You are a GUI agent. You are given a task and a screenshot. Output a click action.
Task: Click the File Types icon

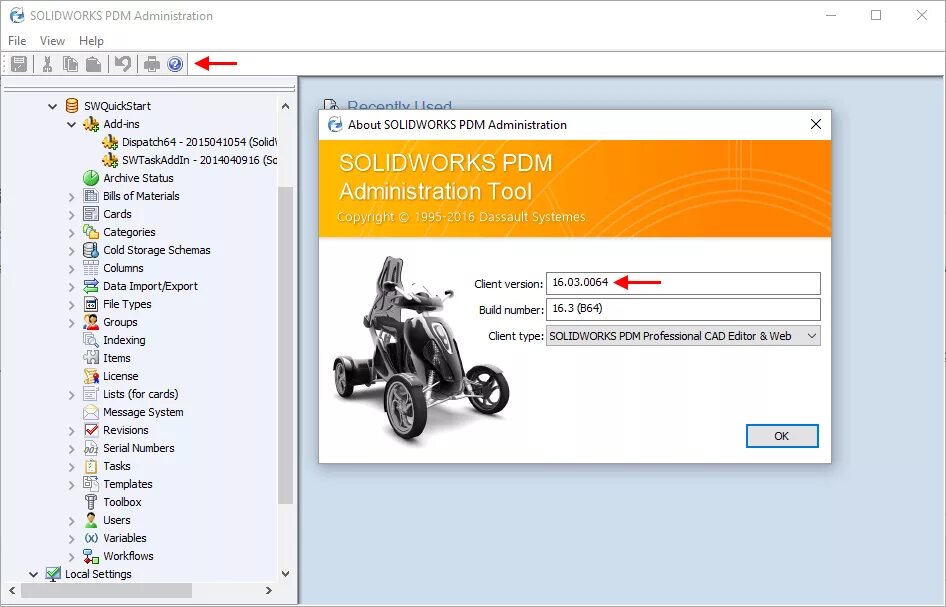click(91, 304)
